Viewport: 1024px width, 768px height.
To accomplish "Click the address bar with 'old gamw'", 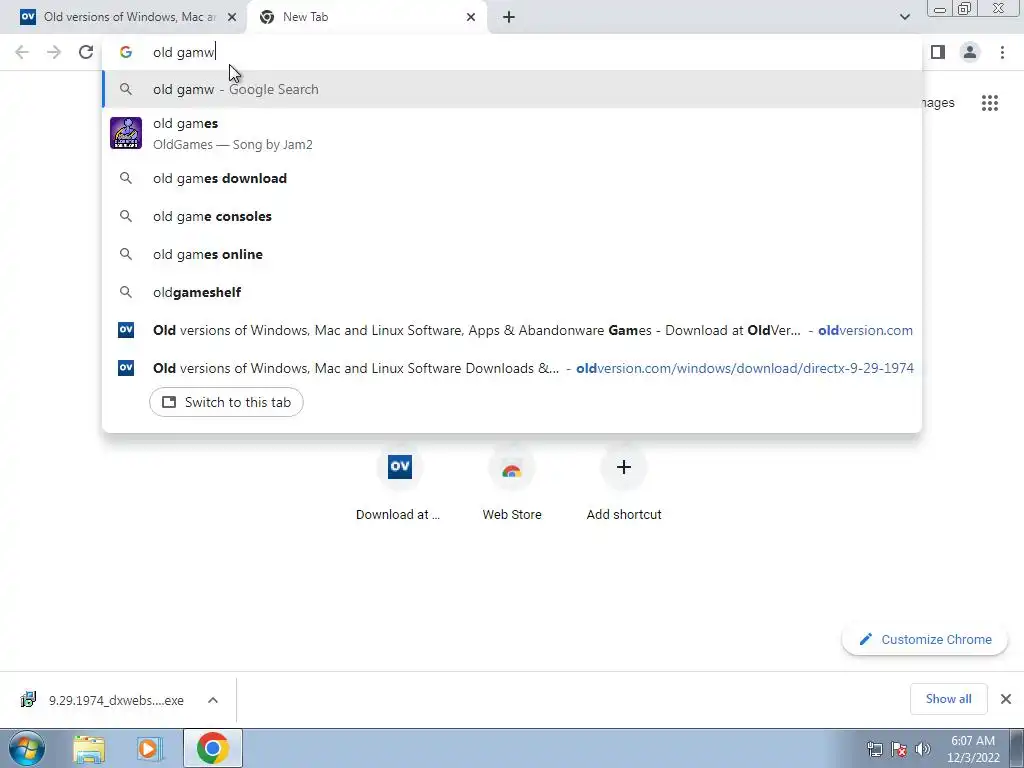I will pyautogui.click(x=512, y=52).
